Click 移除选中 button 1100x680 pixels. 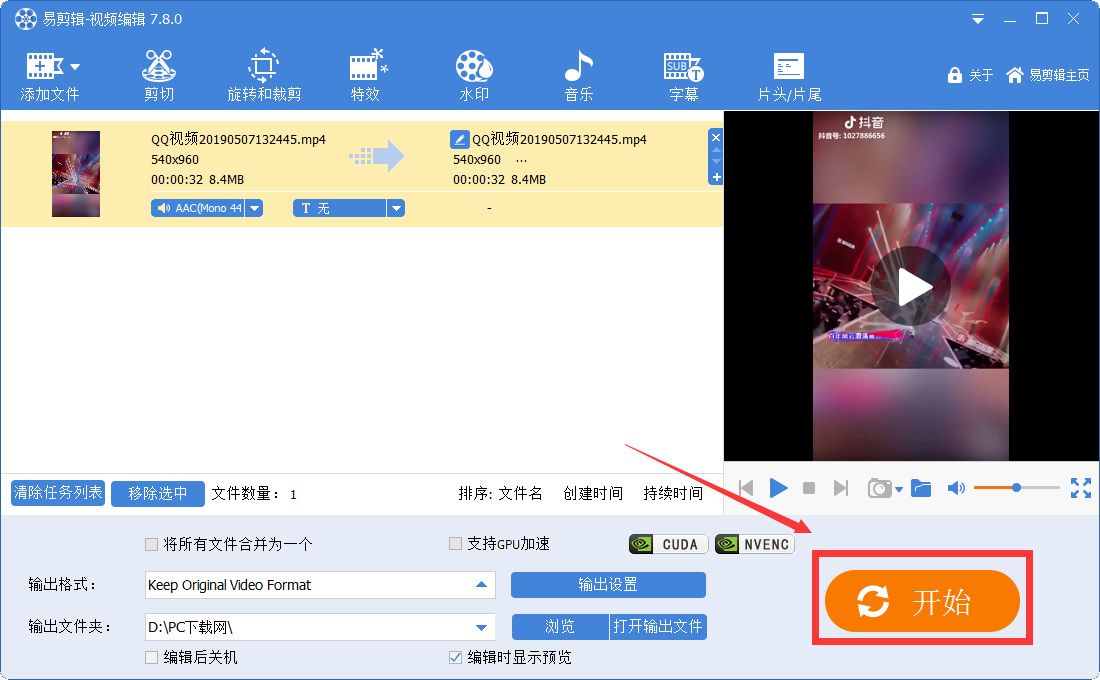click(158, 493)
